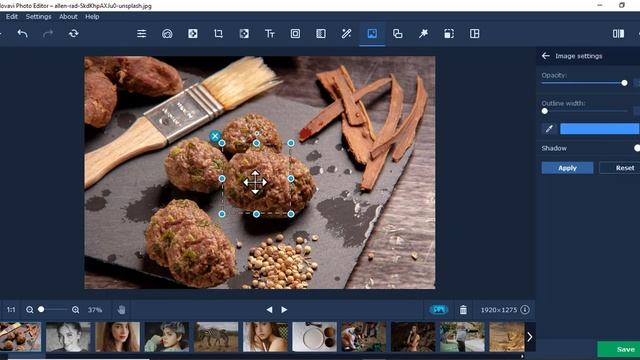Click the top rotation handle of the selection
640x360 pixels.
(x=256, y=133)
